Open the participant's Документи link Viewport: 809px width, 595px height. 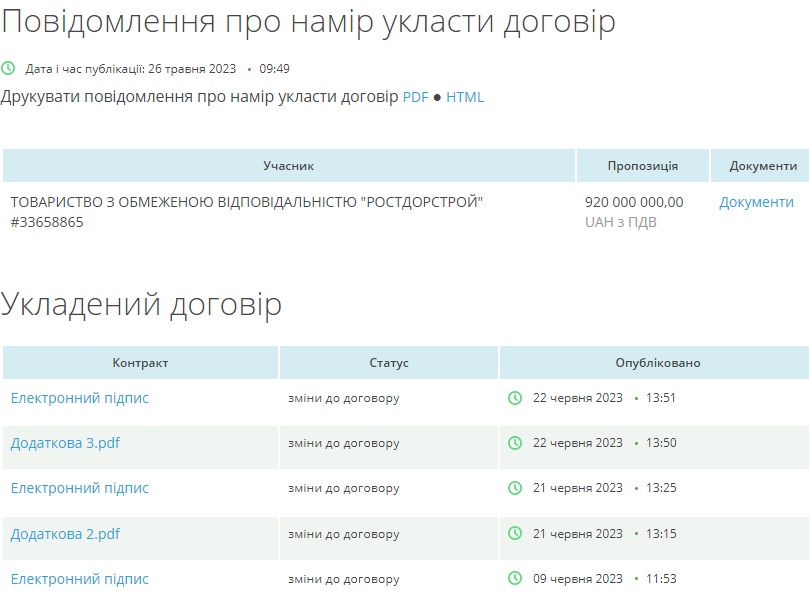pos(756,202)
